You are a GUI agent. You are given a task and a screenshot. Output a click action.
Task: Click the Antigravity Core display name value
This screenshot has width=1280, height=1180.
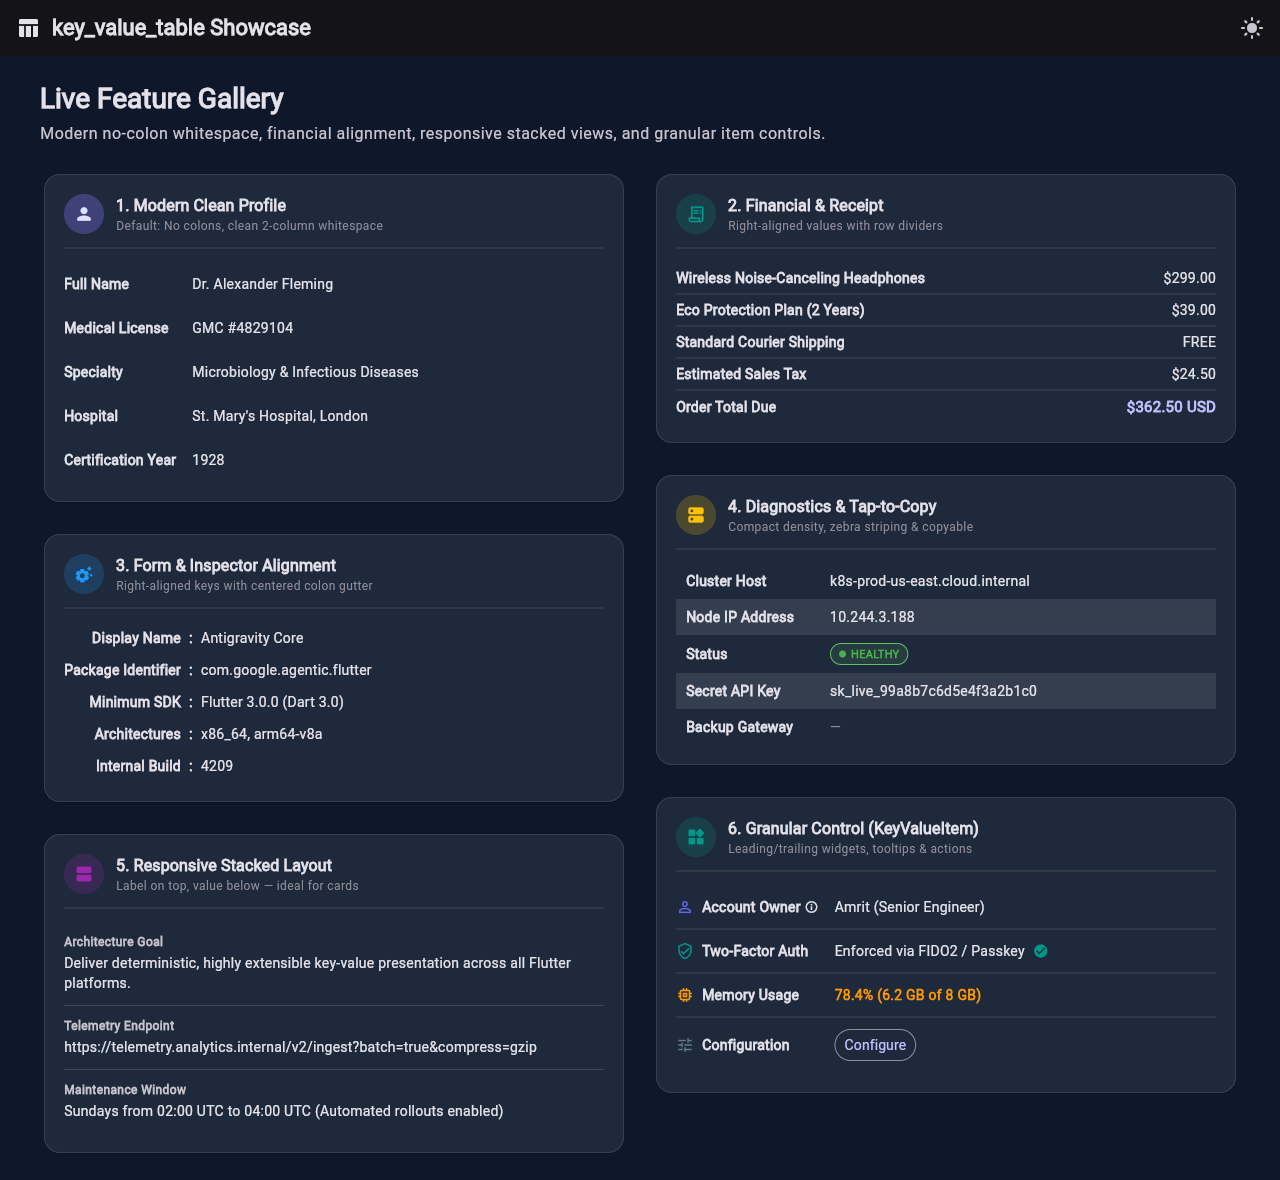252,638
